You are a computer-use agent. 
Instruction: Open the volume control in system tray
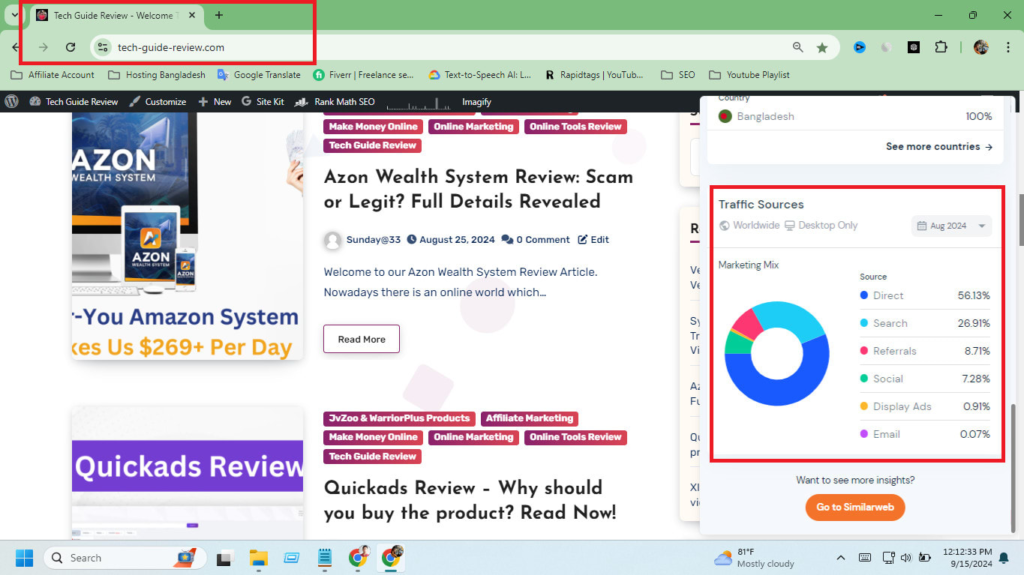tap(906, 558)
